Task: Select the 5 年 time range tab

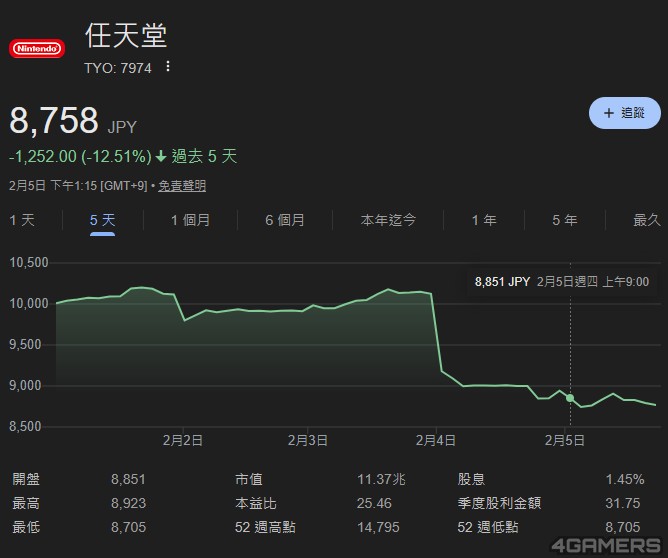Action: click(x=565, y=220)
